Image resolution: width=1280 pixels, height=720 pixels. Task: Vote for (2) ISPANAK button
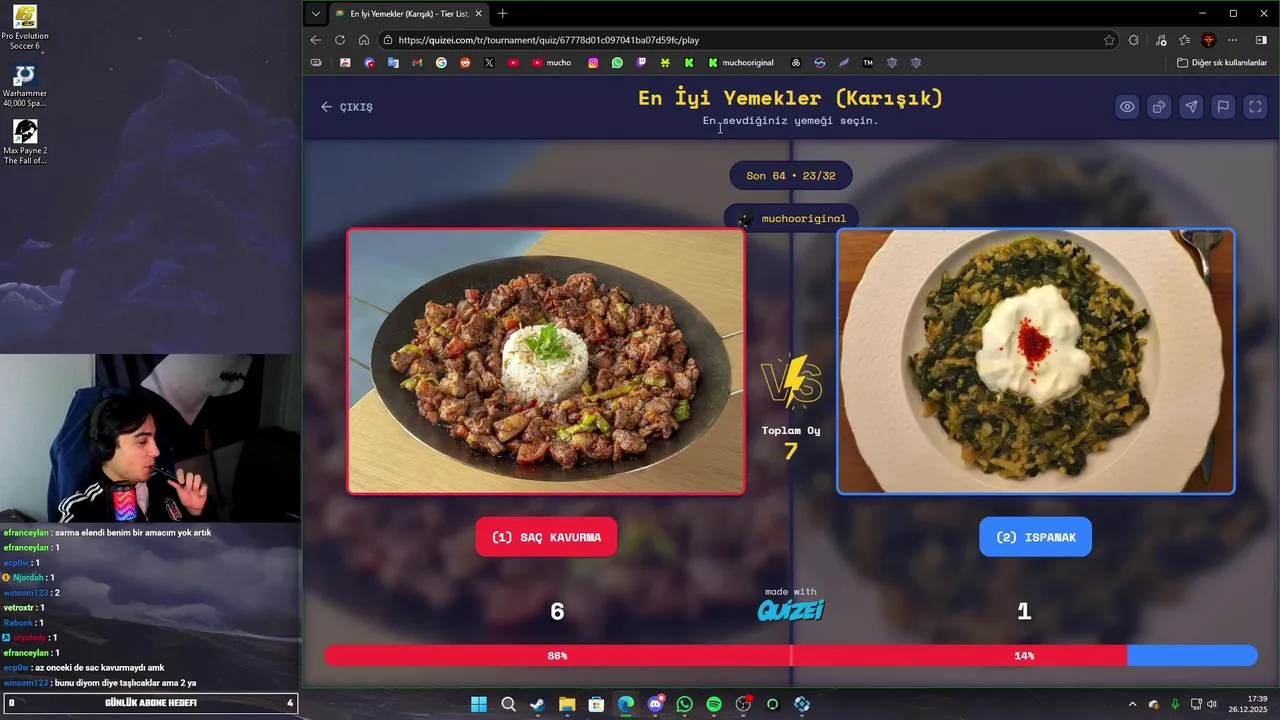(x=1035, y=537)
